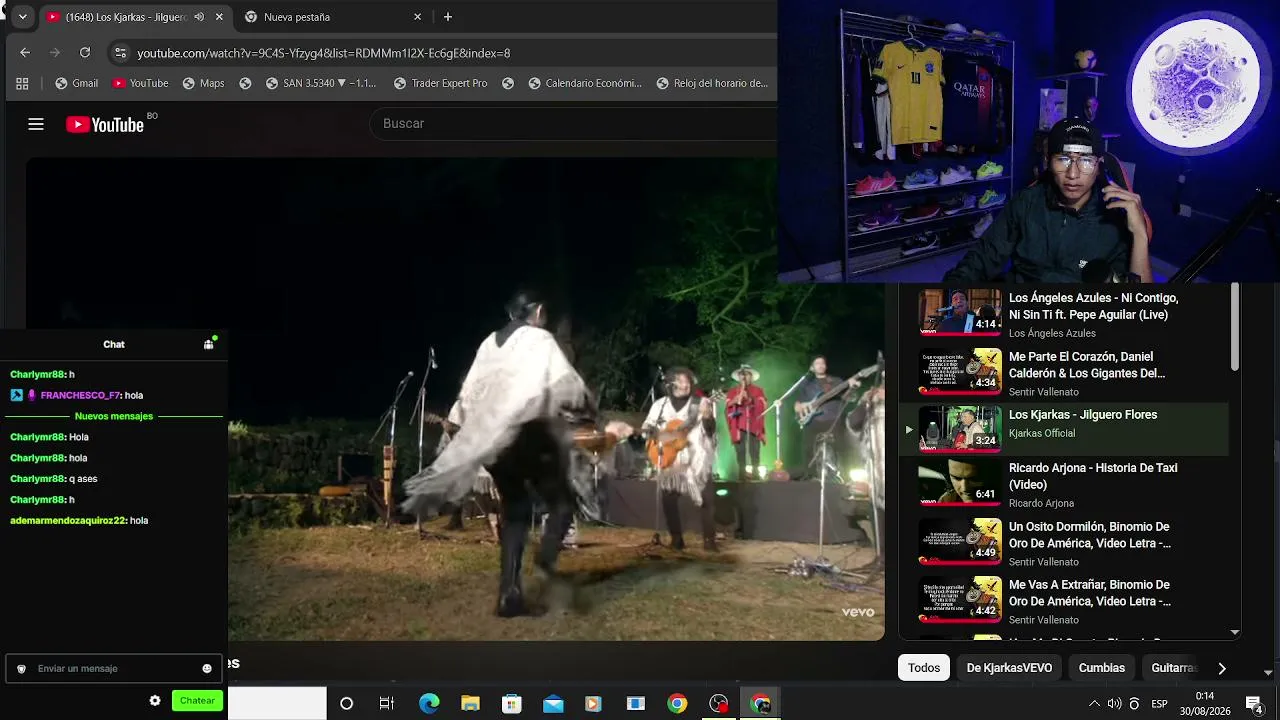Show hidden system tray icons
The width and height of the screenshot is (1280, 720).
(1094, 704)
